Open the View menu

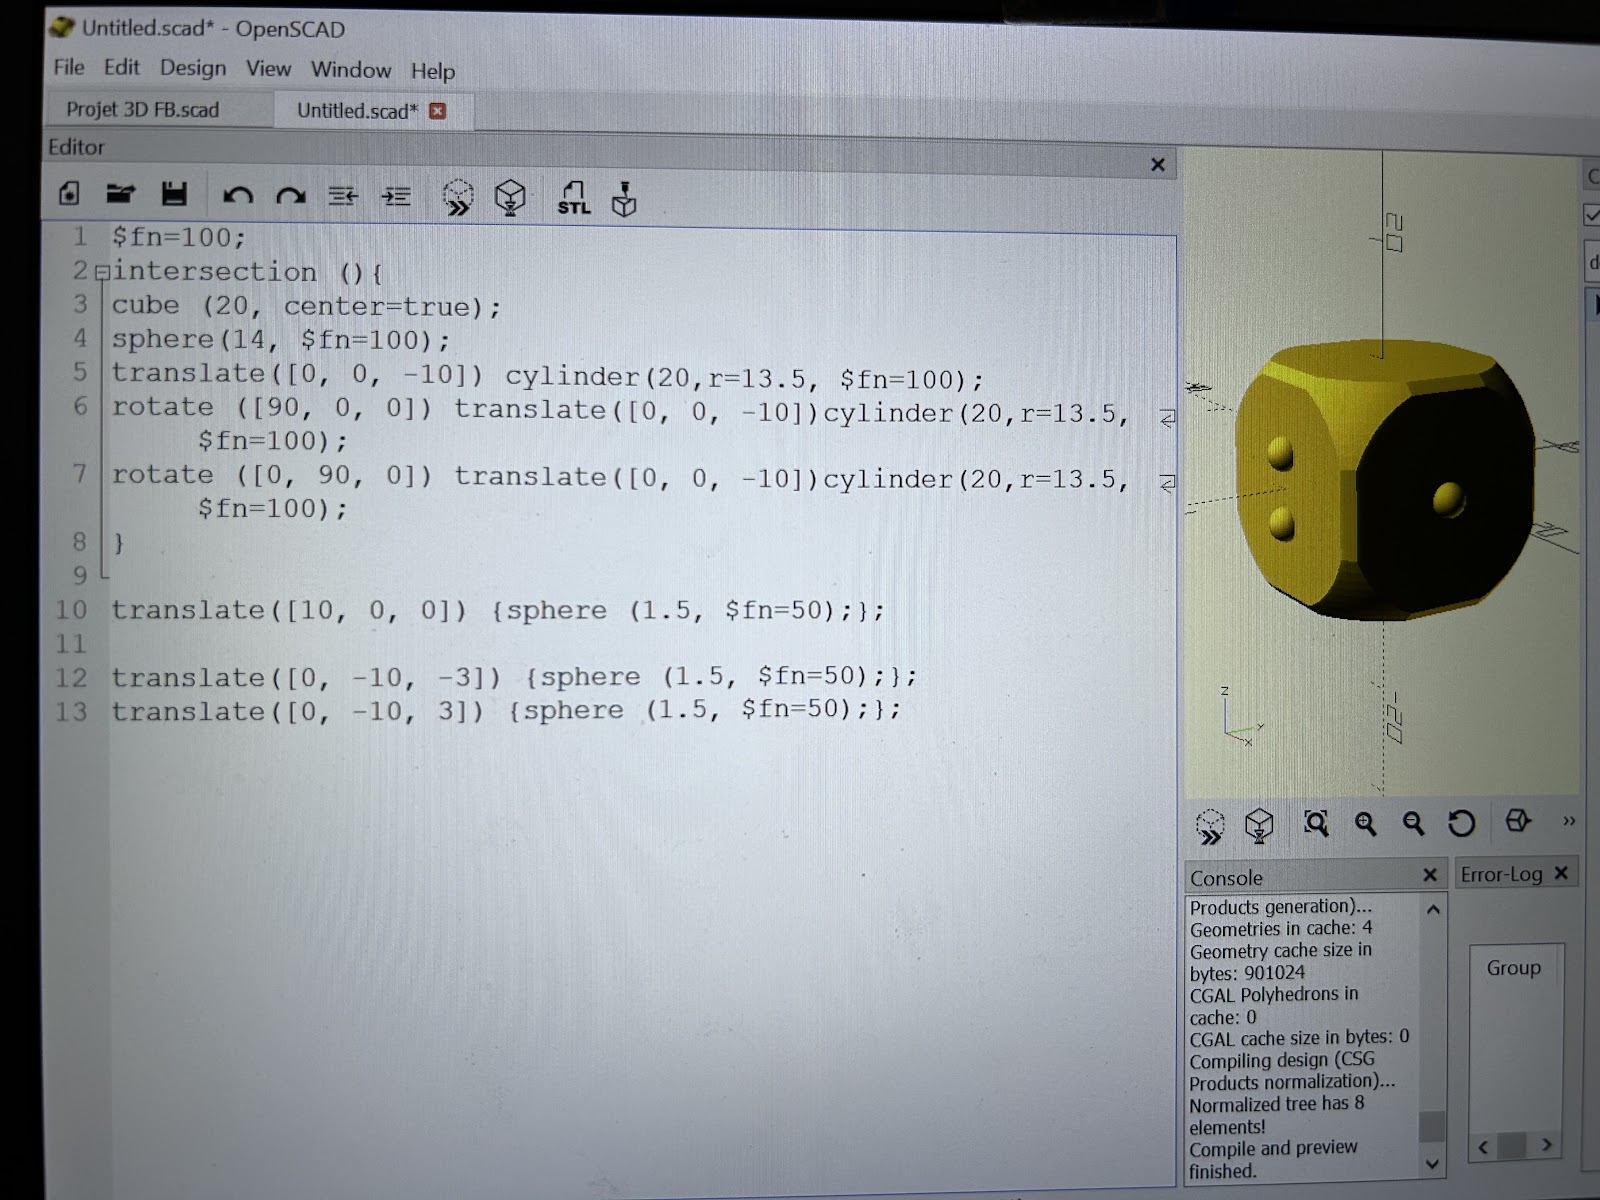[268, 69]
